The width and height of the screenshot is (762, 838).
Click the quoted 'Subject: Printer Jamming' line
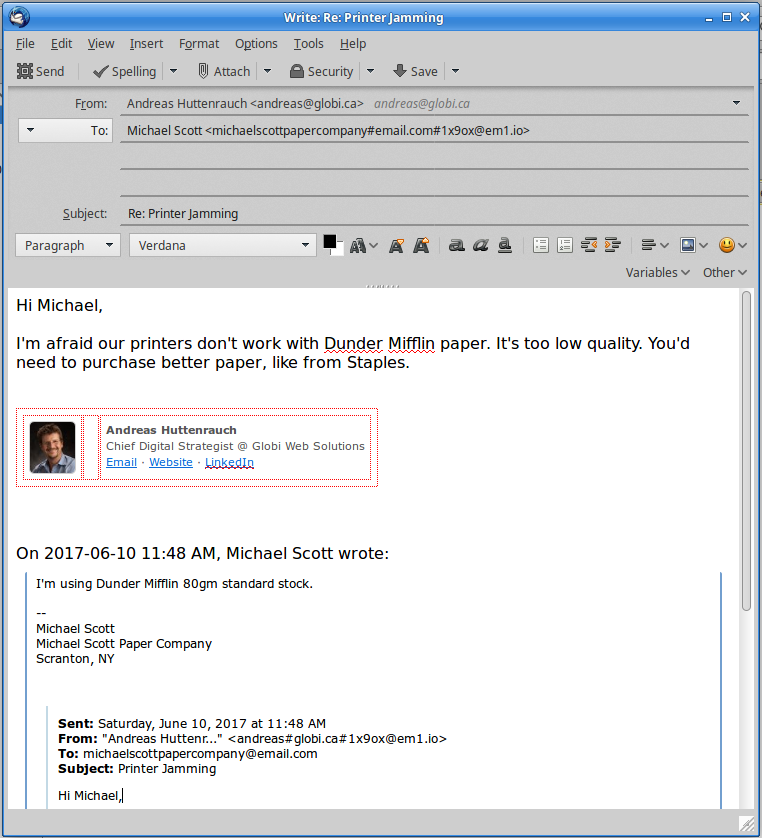137,769
